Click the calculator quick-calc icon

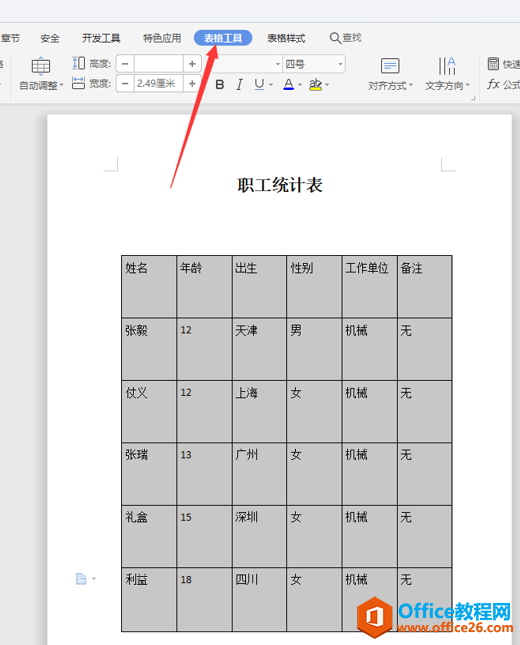pos(493,64)
